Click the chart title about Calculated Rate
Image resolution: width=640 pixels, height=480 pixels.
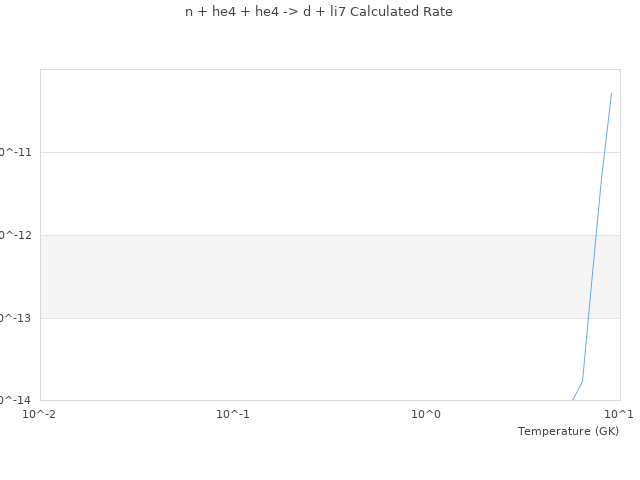319,12
